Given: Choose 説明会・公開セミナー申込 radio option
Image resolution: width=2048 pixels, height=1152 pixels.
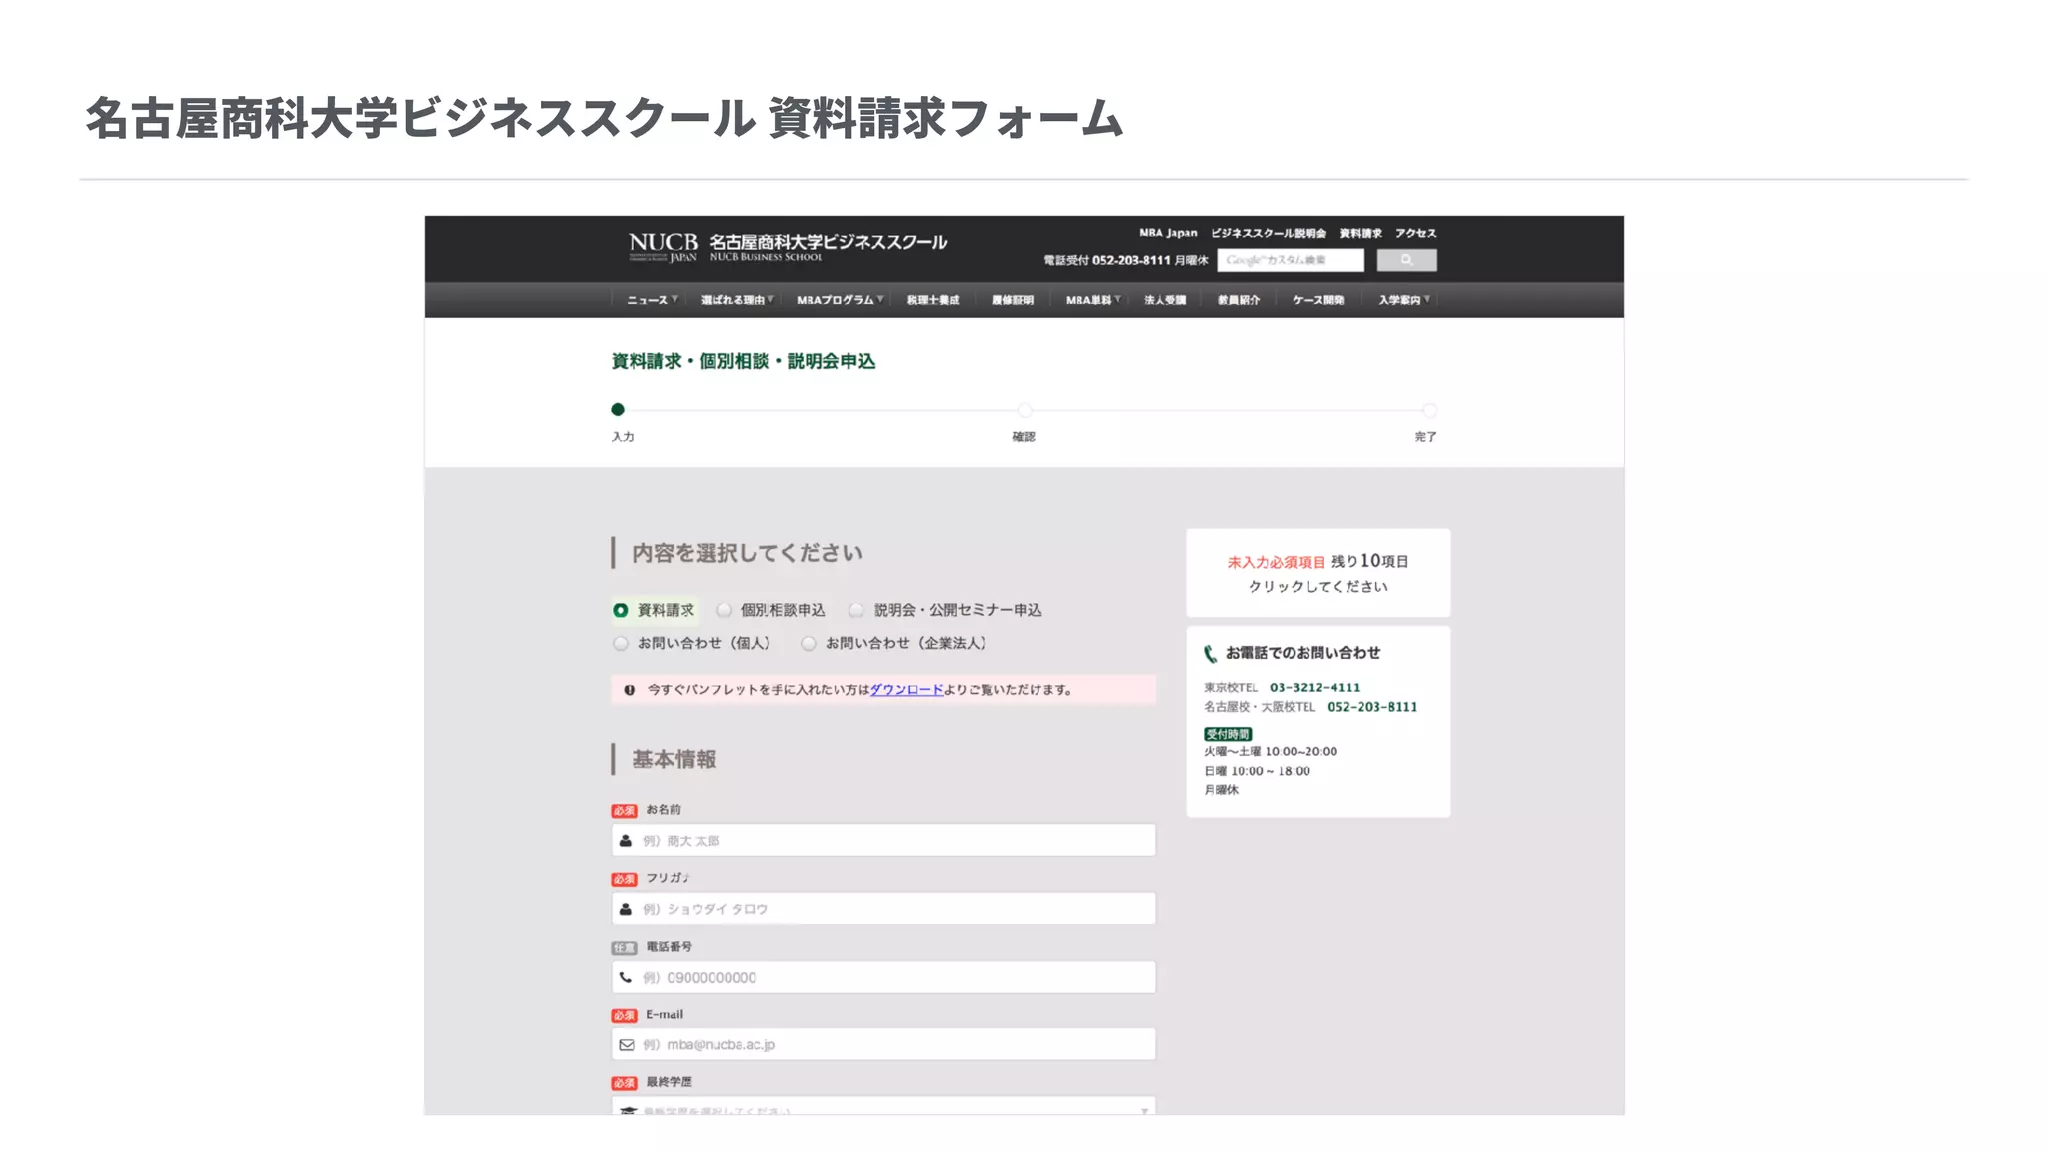Looking at the screenshot, I should pos(856,610).
